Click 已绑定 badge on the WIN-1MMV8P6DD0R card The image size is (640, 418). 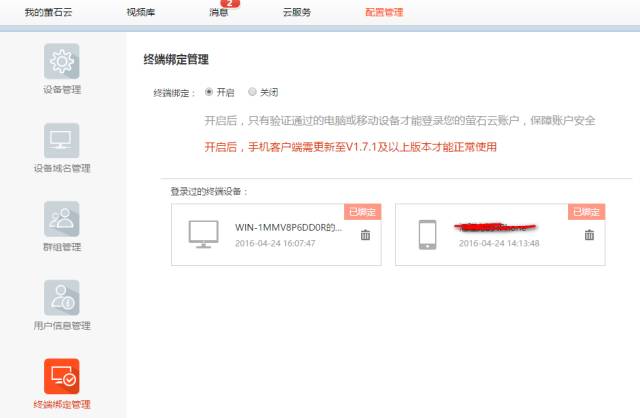pos(363,212)
